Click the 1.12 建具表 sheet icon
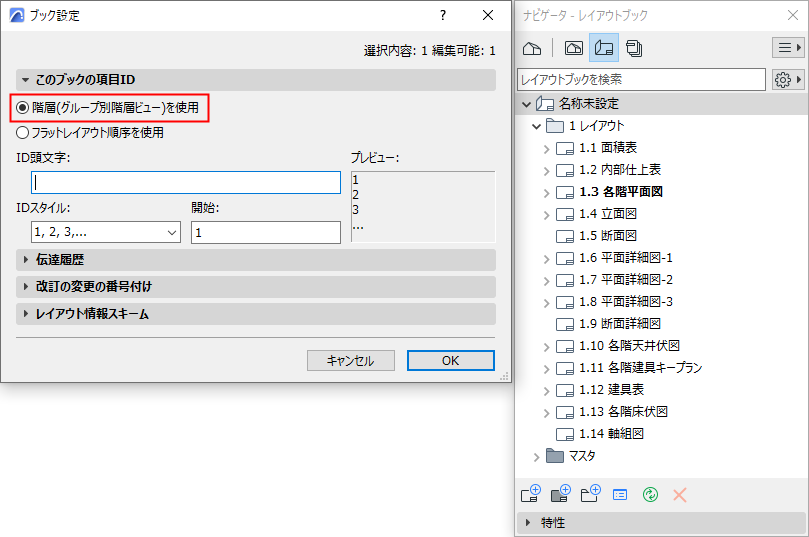Screen dimensions: 809x537 pyautogui.click(x=565, y=390)
